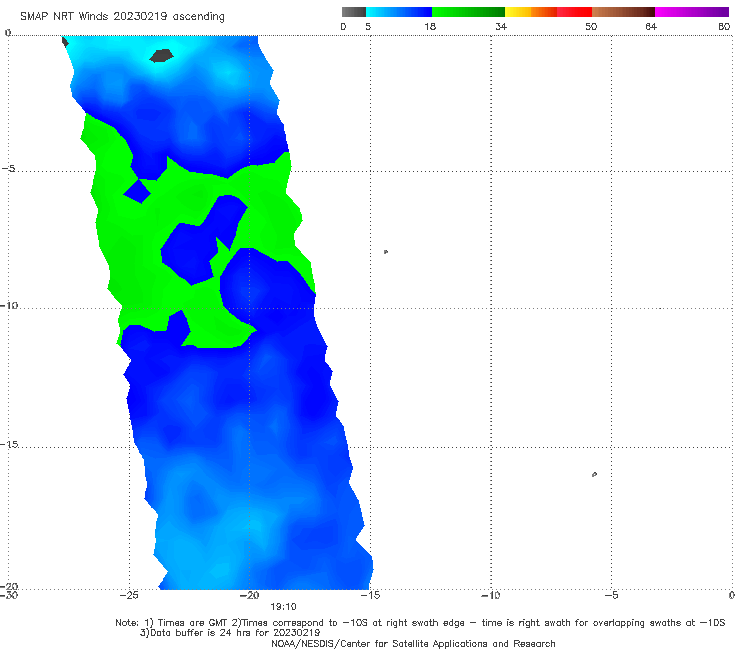The image size is (740, 650).
Task: Click the color bar label '18'
Action: [430, 26]
